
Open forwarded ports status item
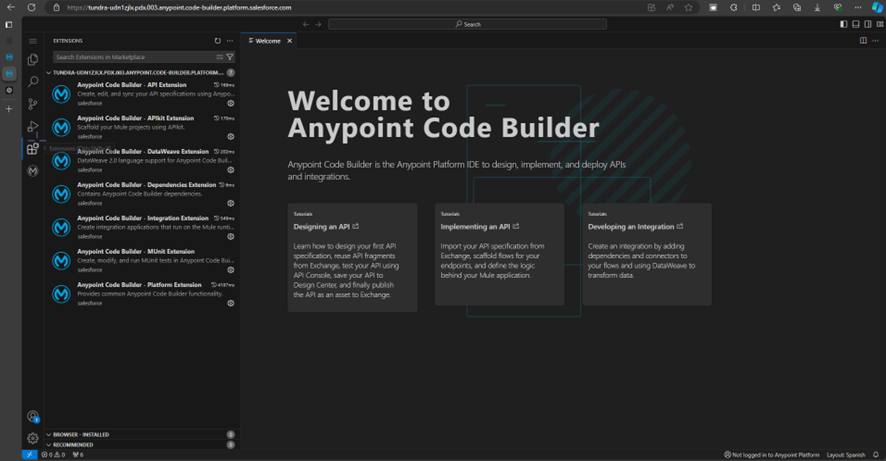(x=78, y=455)
